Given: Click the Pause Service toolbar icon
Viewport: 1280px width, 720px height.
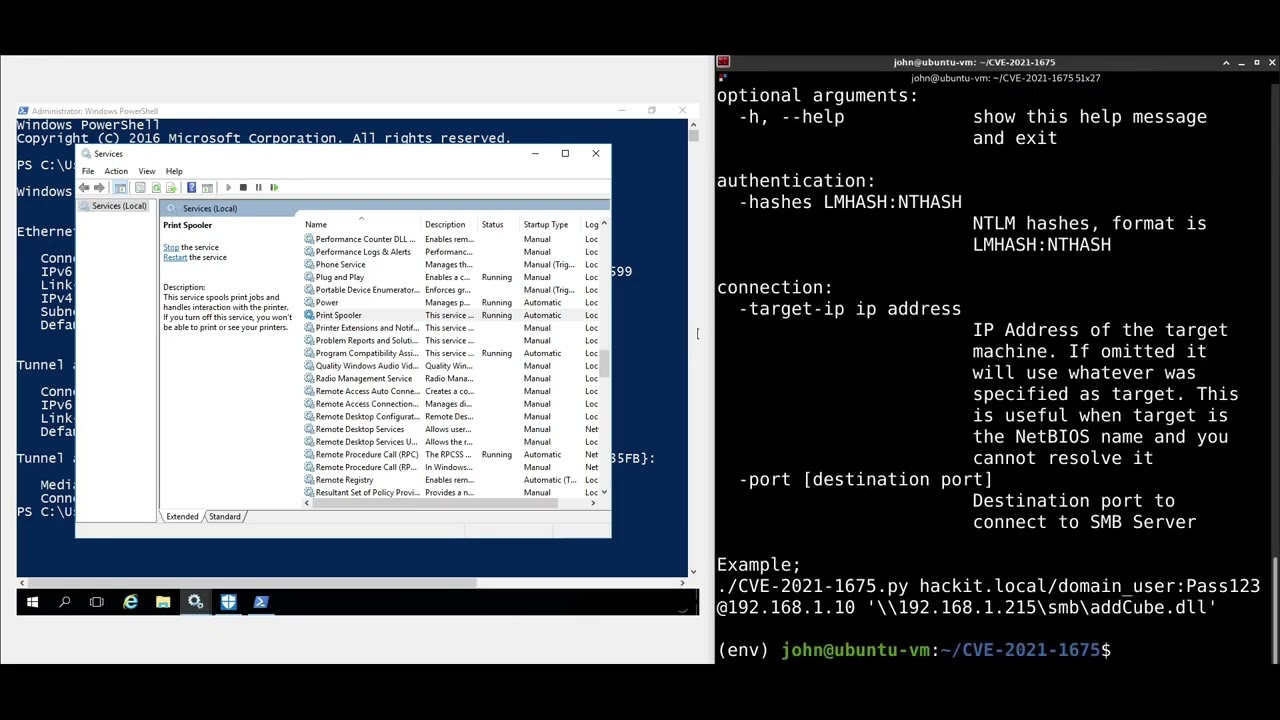Looking at the screenshot, I should tap(258, 188).
